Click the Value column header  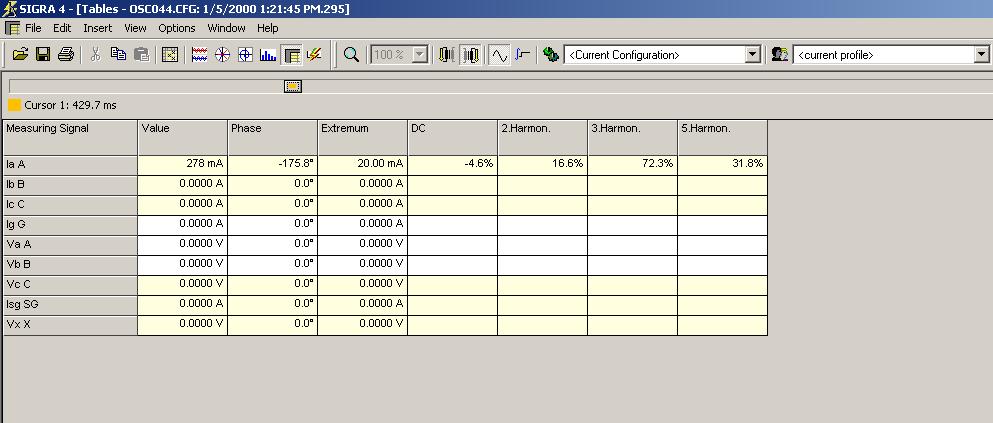[183, 137]
